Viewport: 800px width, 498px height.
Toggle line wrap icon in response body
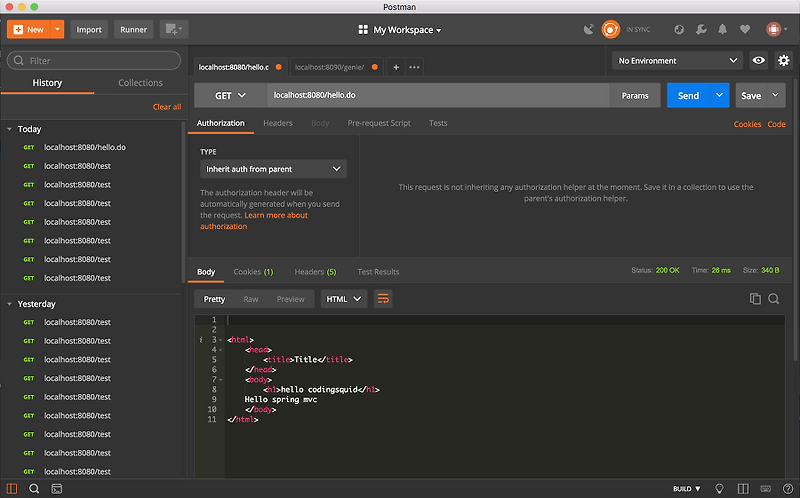click(383, 299)
